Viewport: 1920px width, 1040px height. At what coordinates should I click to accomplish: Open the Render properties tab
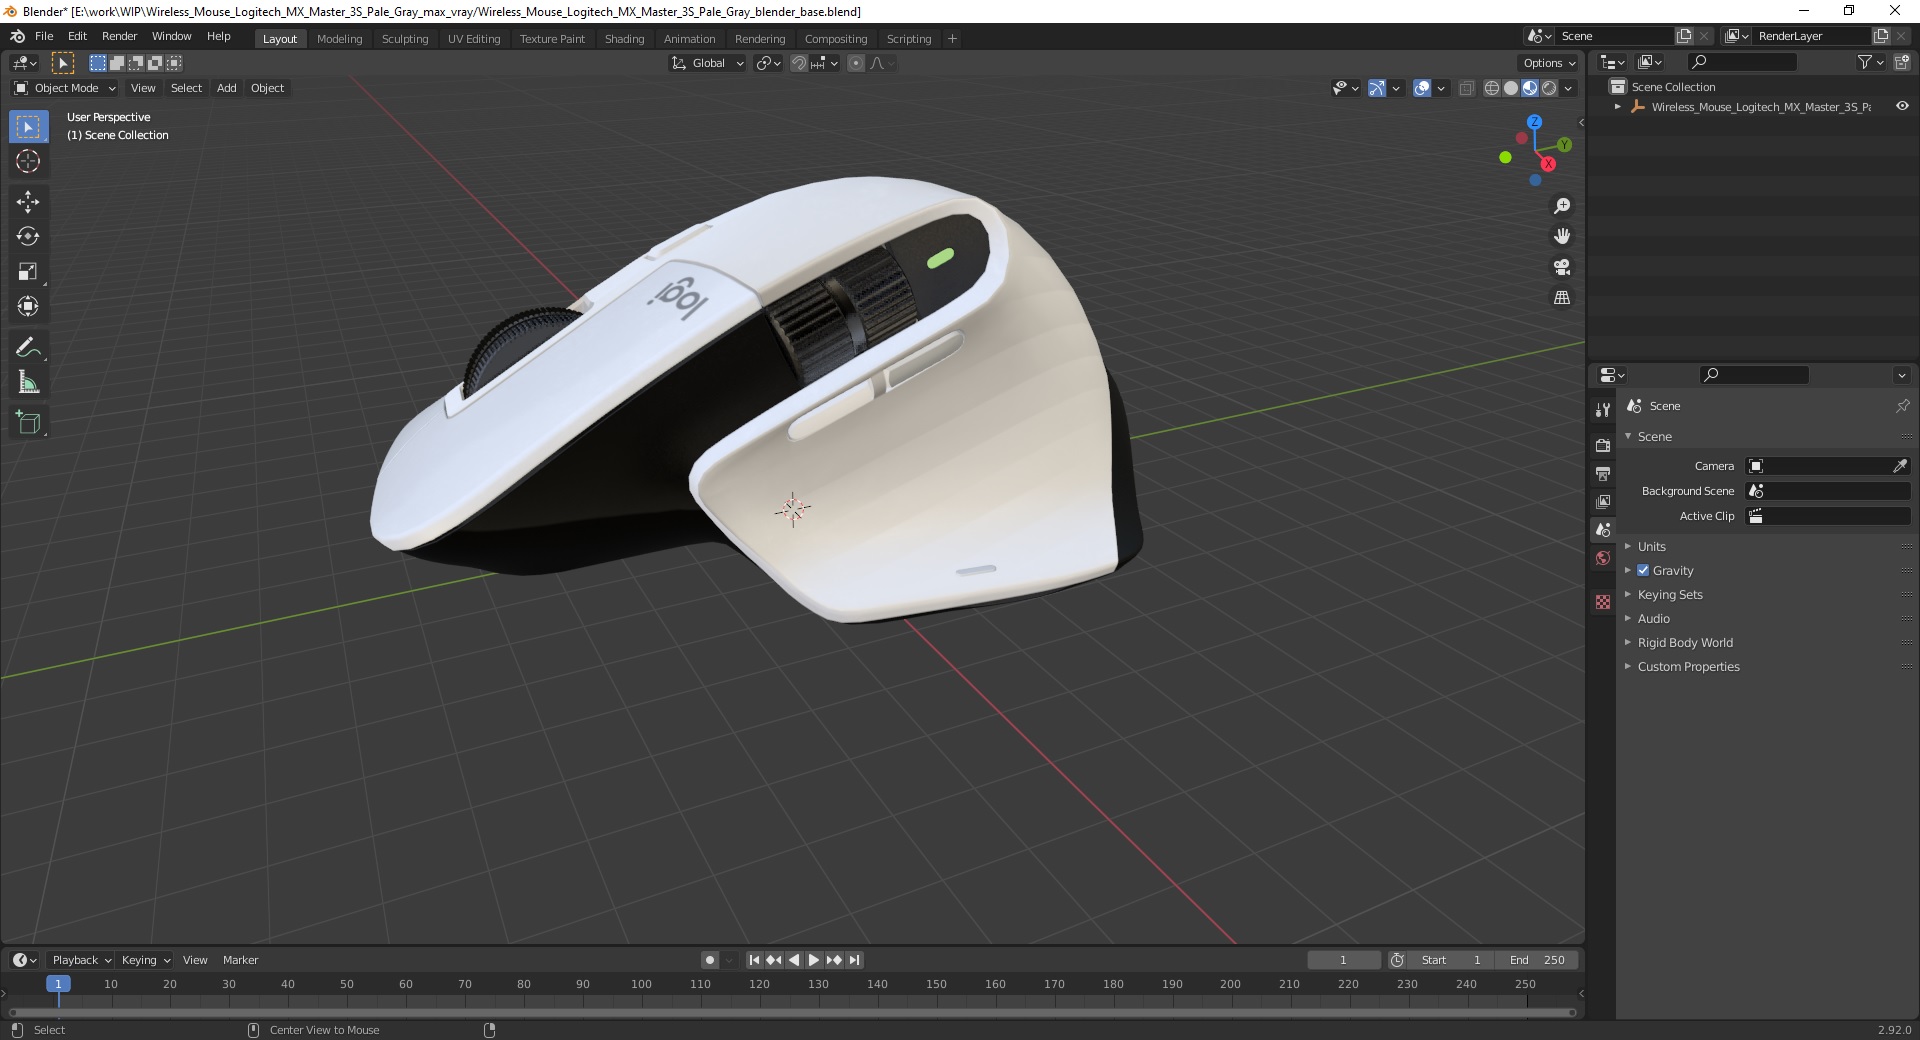click(1603, 445)
